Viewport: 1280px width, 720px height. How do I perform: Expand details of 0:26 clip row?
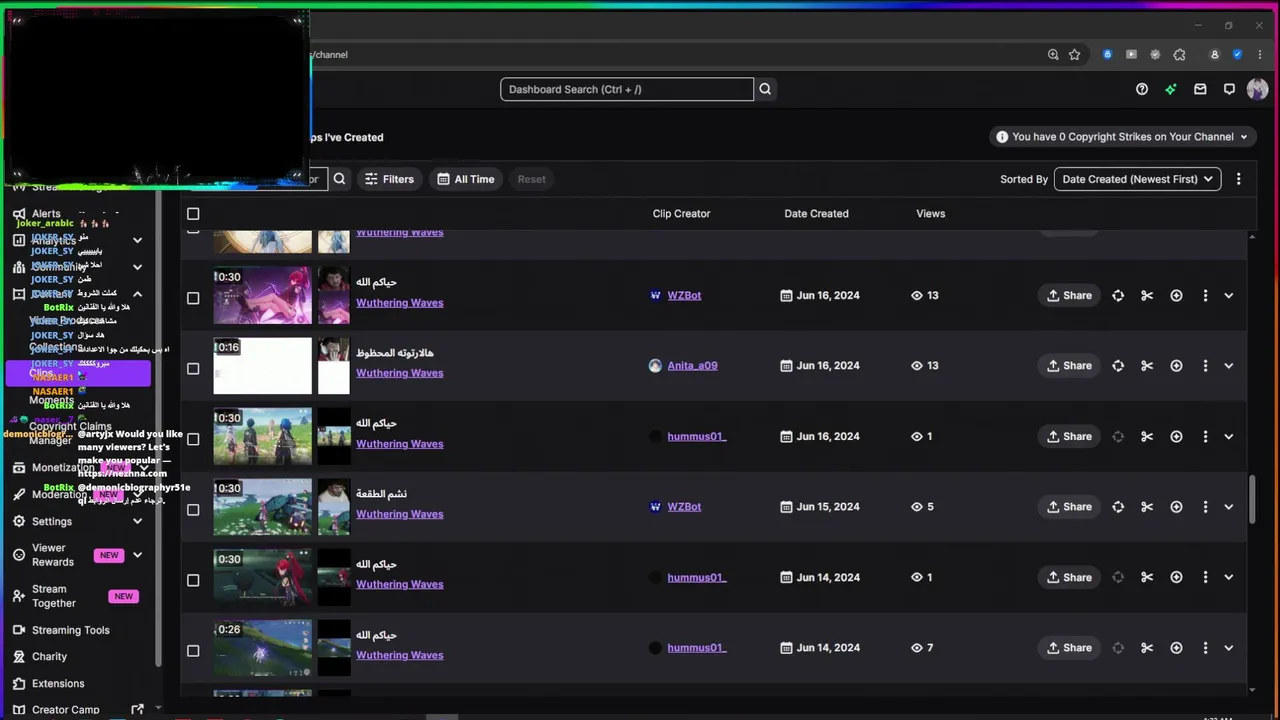[x=1229, y=648]
